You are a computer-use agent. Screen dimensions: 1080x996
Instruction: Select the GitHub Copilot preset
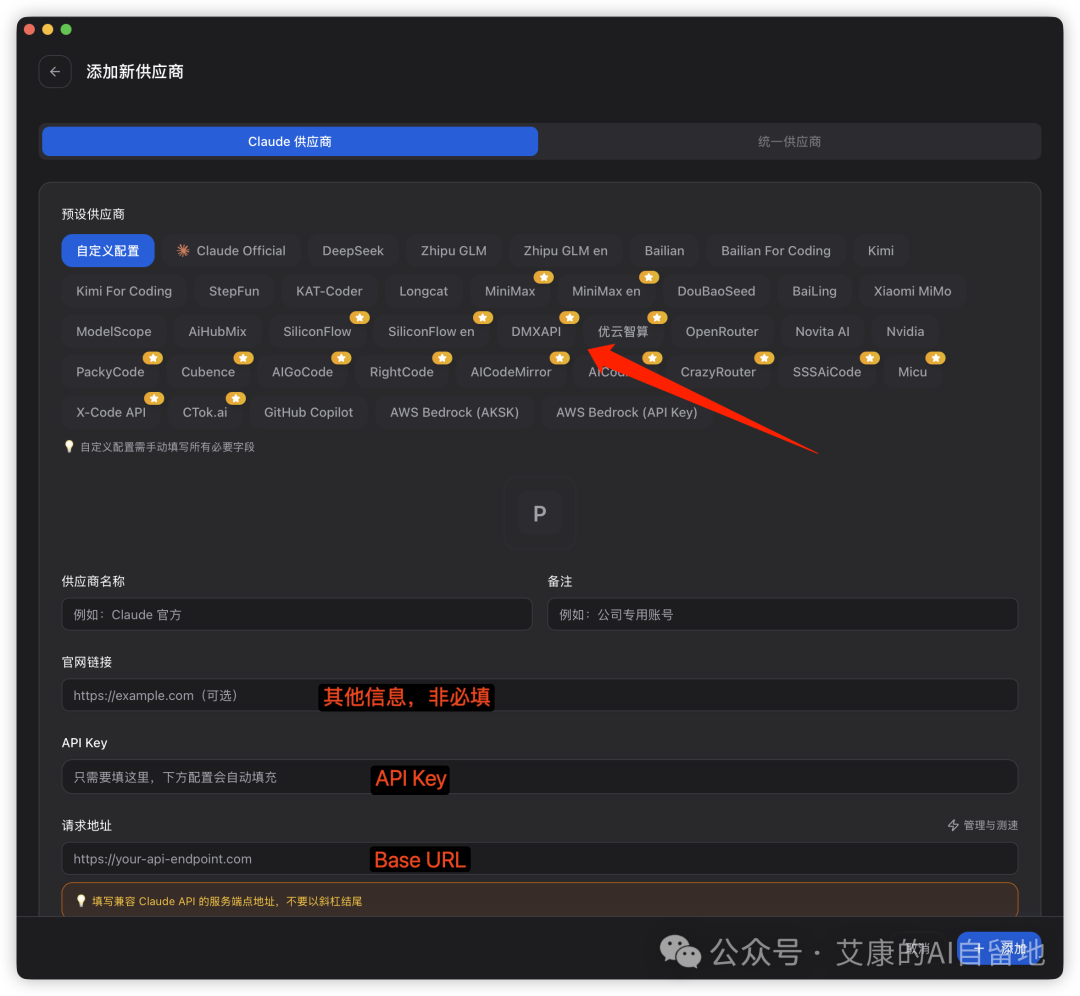point(309,413)
